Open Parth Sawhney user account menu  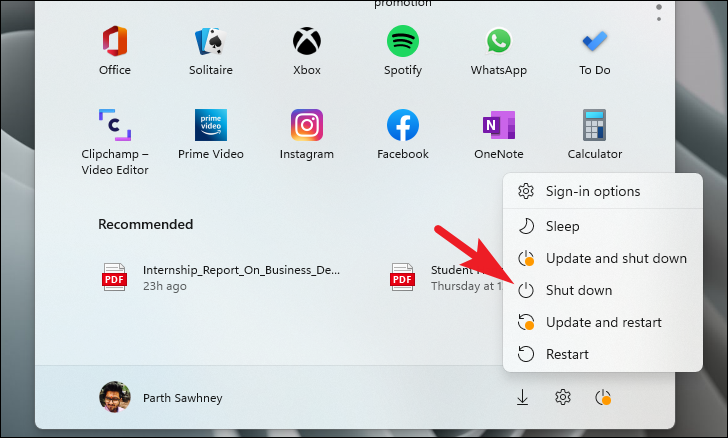click(161, 398)
